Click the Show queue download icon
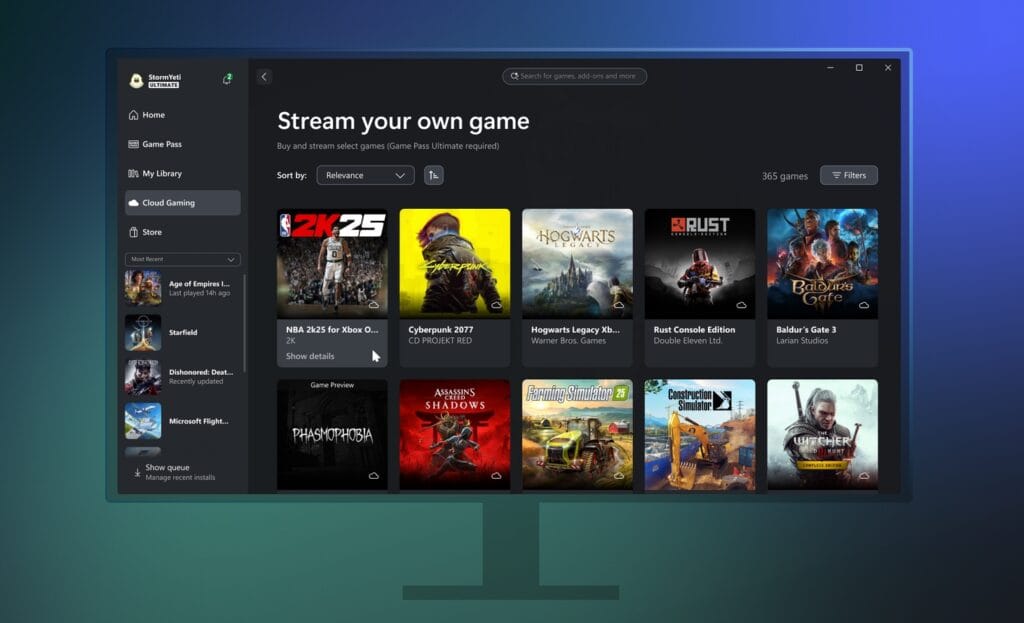The height and width of the screenshot is (623, 1024). pyautogui.click(x=137, y=472)
